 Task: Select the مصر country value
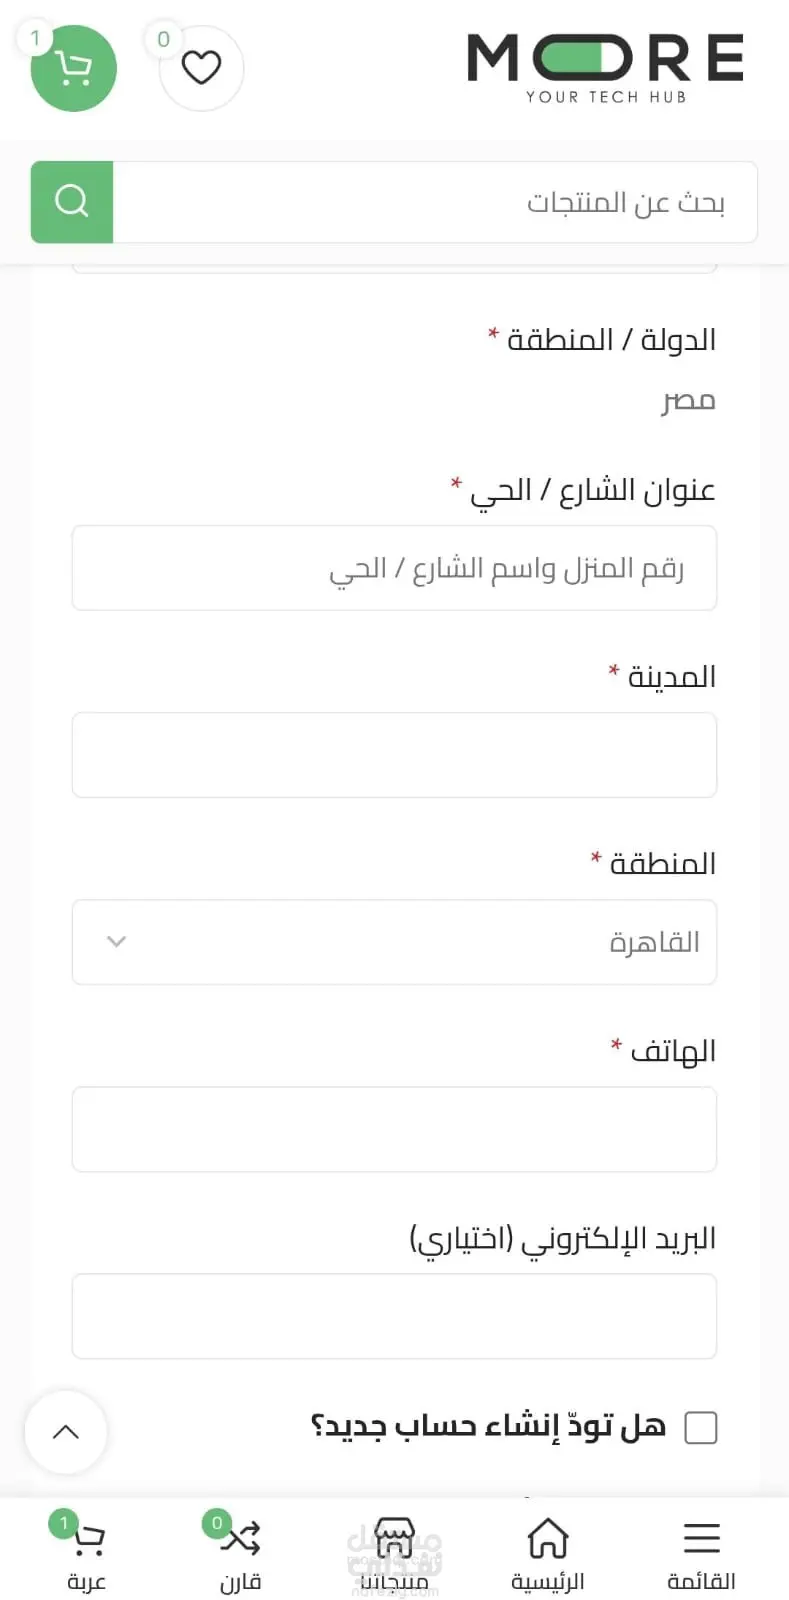tap(689, 401)
